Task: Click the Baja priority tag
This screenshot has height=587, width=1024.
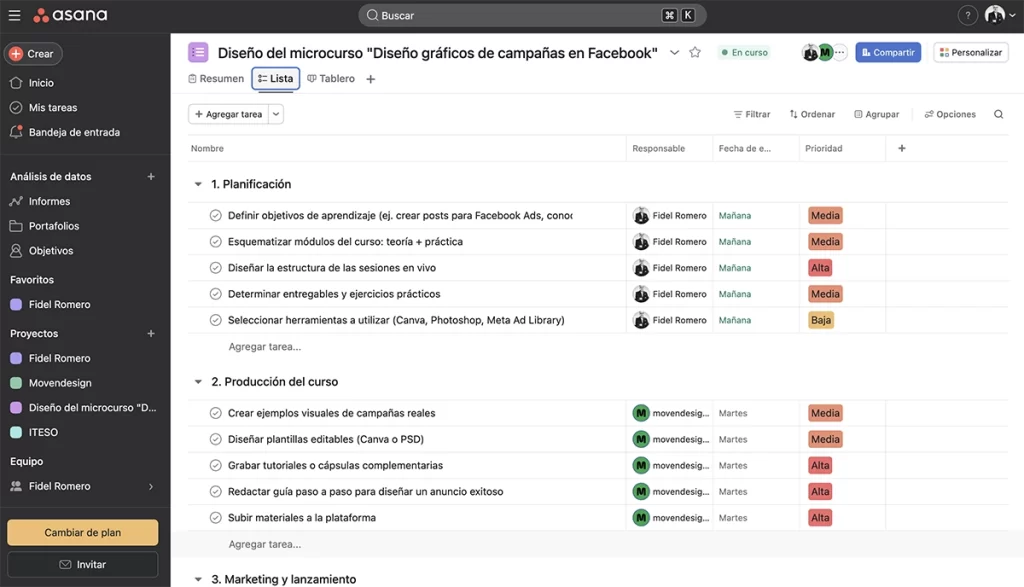Action: (820, 321)
